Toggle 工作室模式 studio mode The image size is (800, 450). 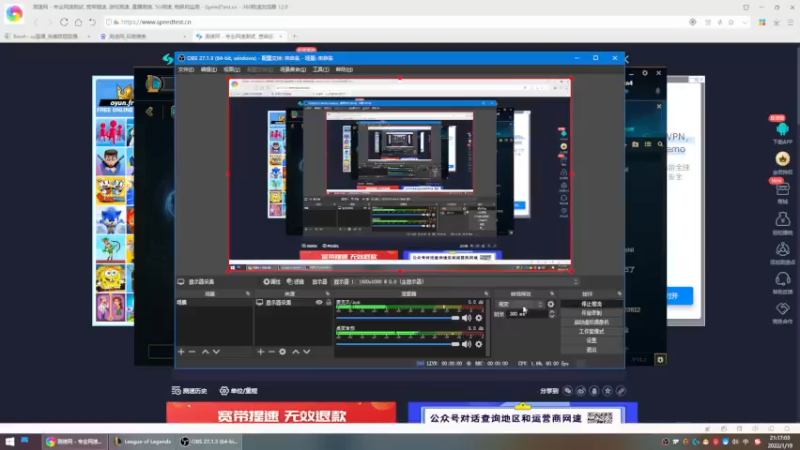(x=591, y=332)
